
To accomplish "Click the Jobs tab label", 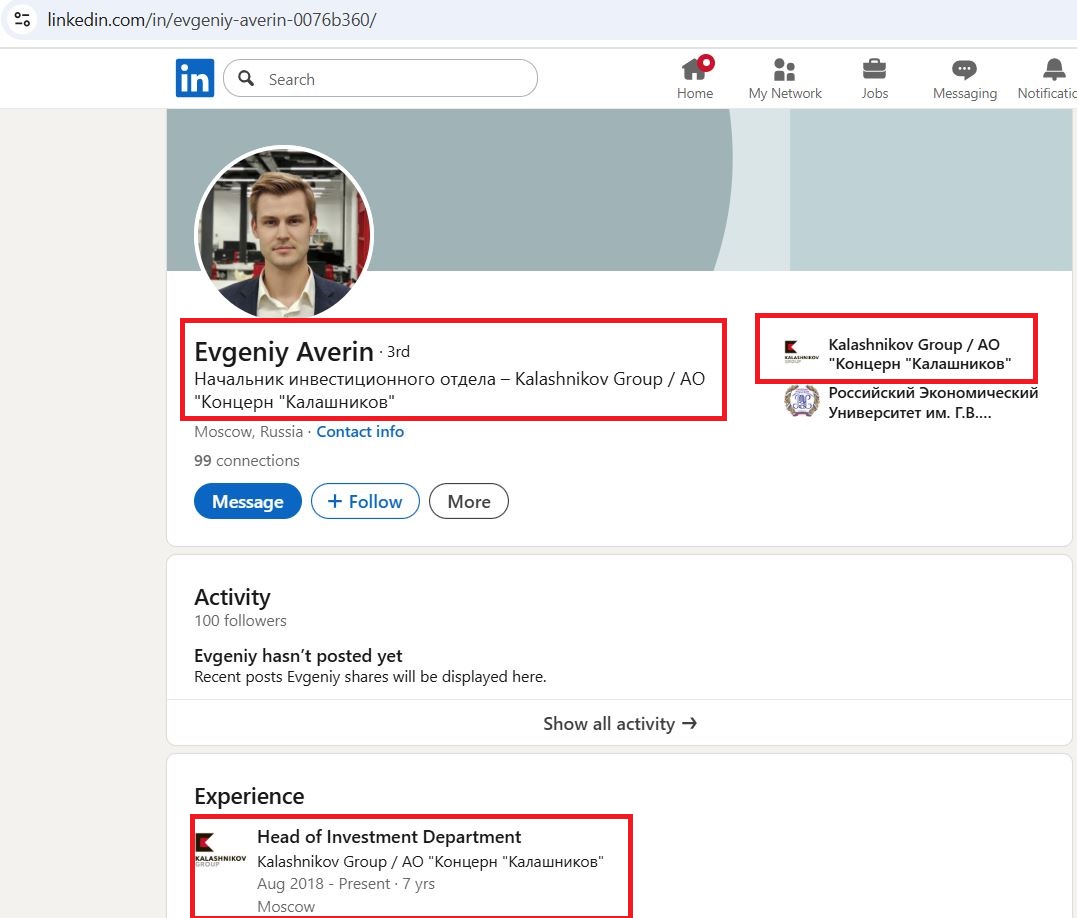I will [874, 93].
